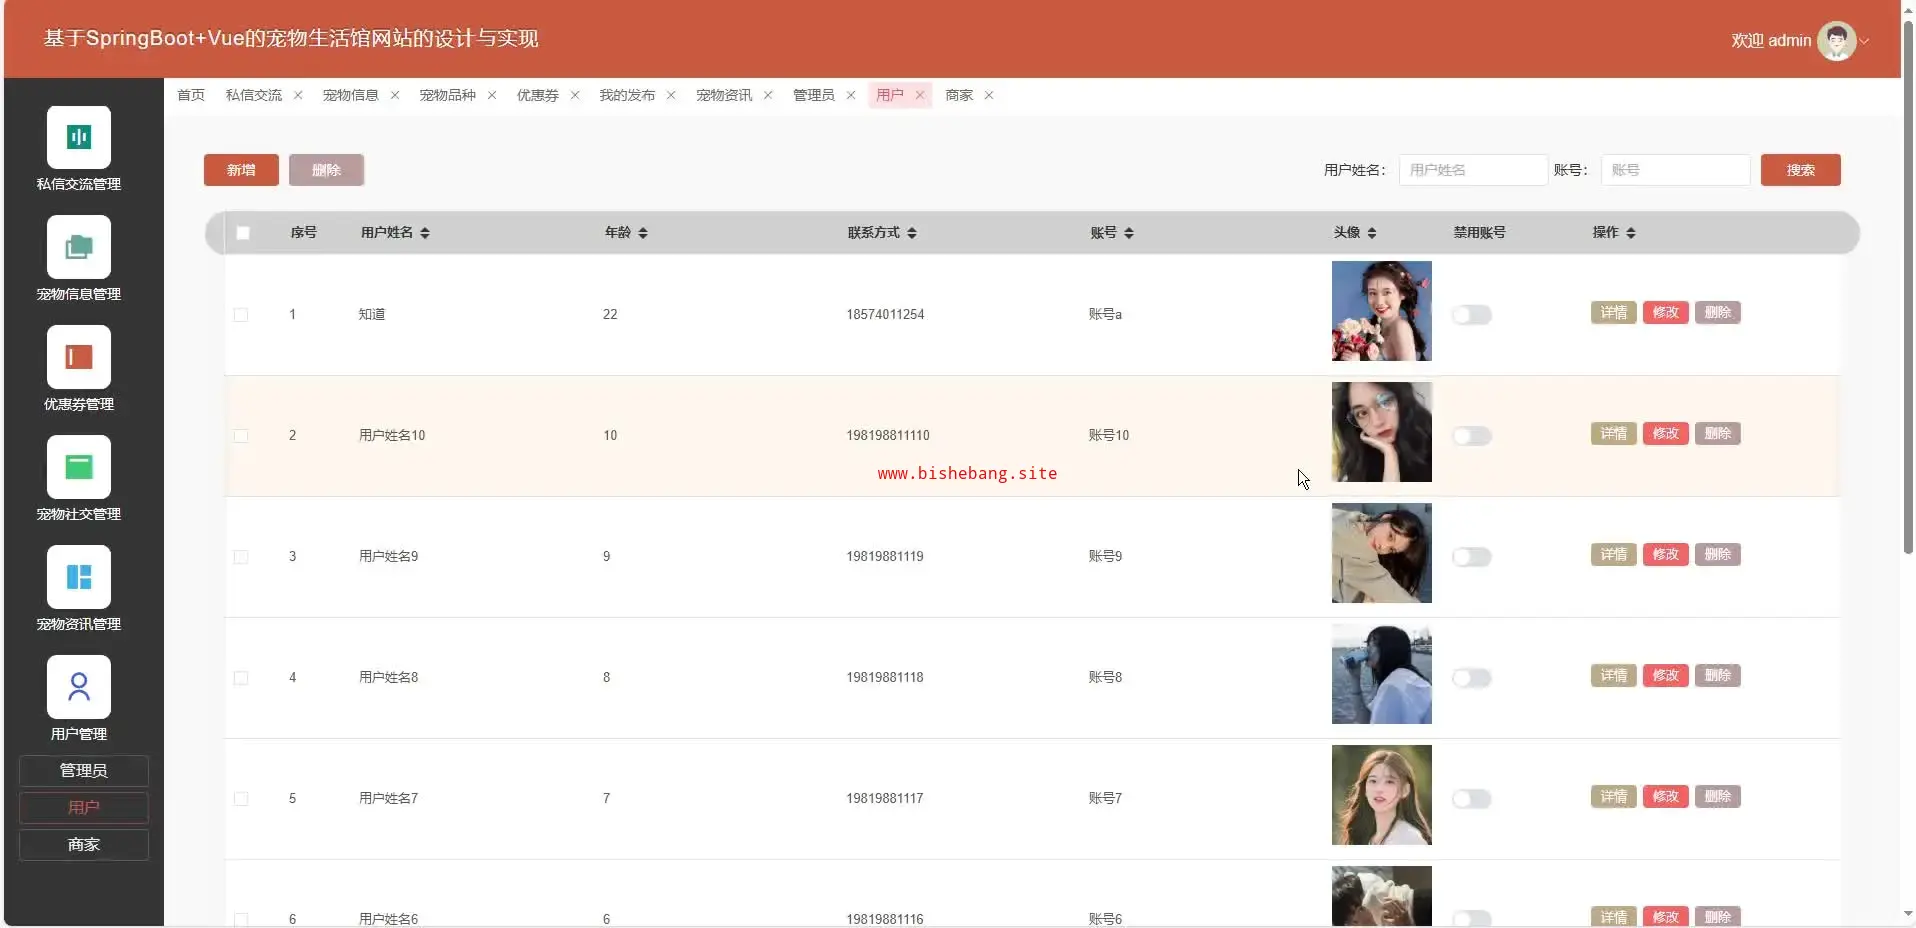Close the 优惠券 tab
This screenshot has width=1916, height=928.
click(x=575, y=95)
